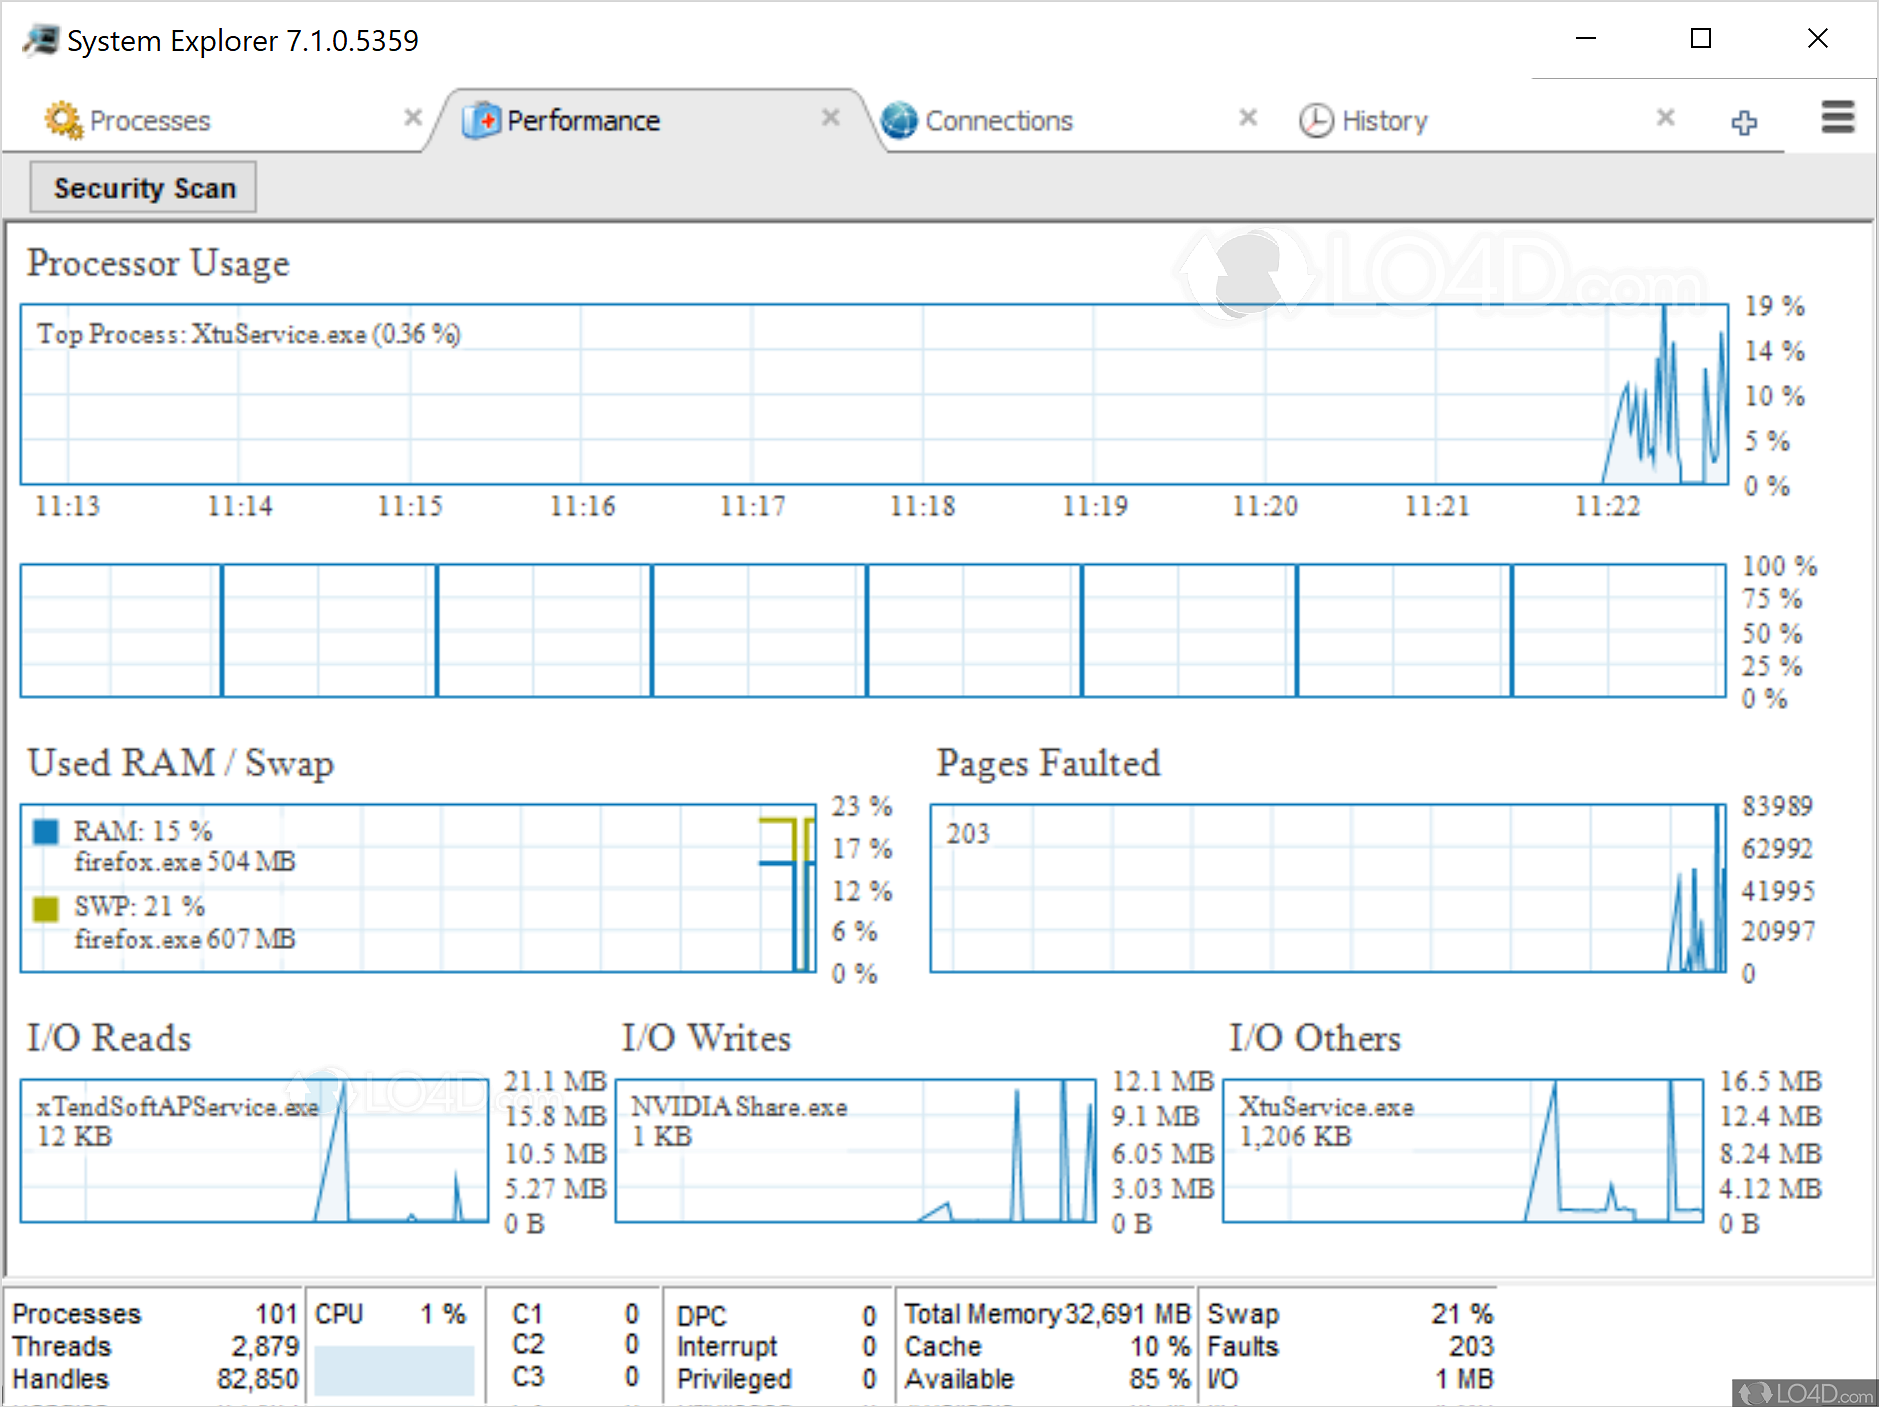The image size is (1879, 1407).
Task: Click the Threads value 2,879
Action: tap(265, 1347)
